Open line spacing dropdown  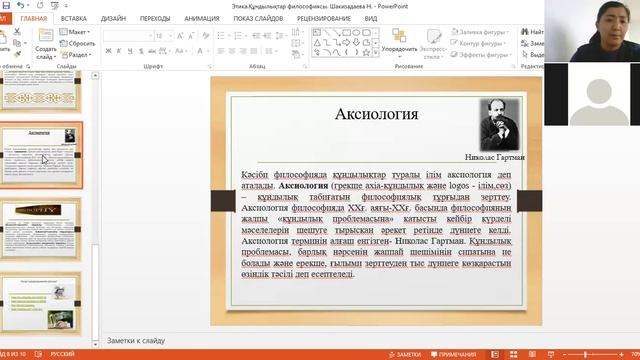[x=281, y=36]
